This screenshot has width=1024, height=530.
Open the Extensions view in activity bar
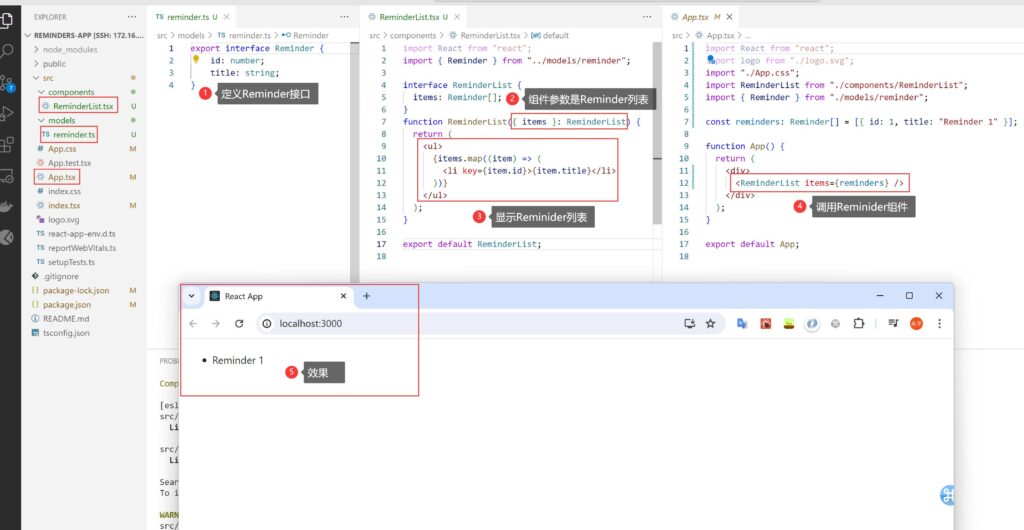click(x=7, y=144)
